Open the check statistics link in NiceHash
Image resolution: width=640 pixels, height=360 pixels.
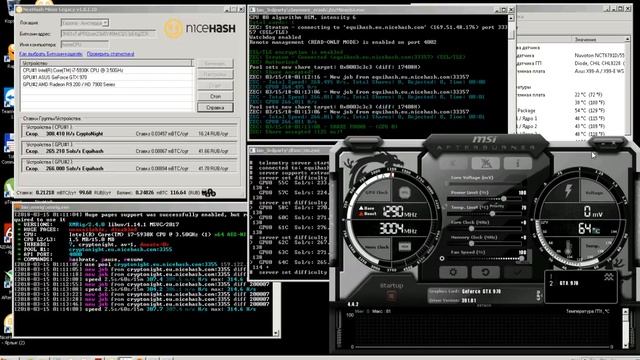tap(111, 54)
